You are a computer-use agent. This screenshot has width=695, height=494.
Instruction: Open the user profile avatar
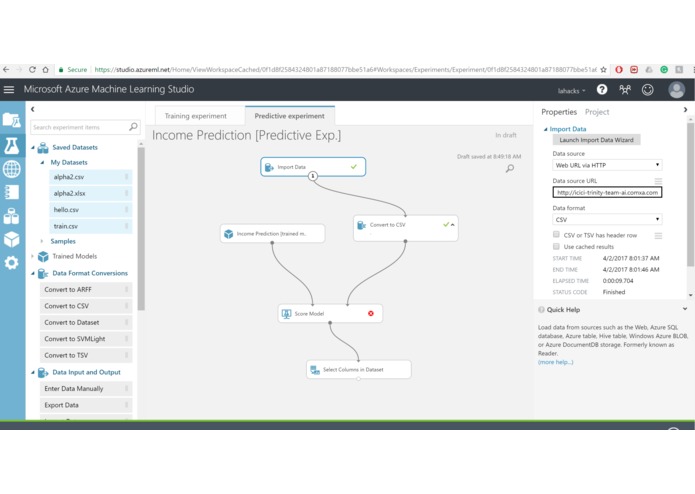[676, 89]
